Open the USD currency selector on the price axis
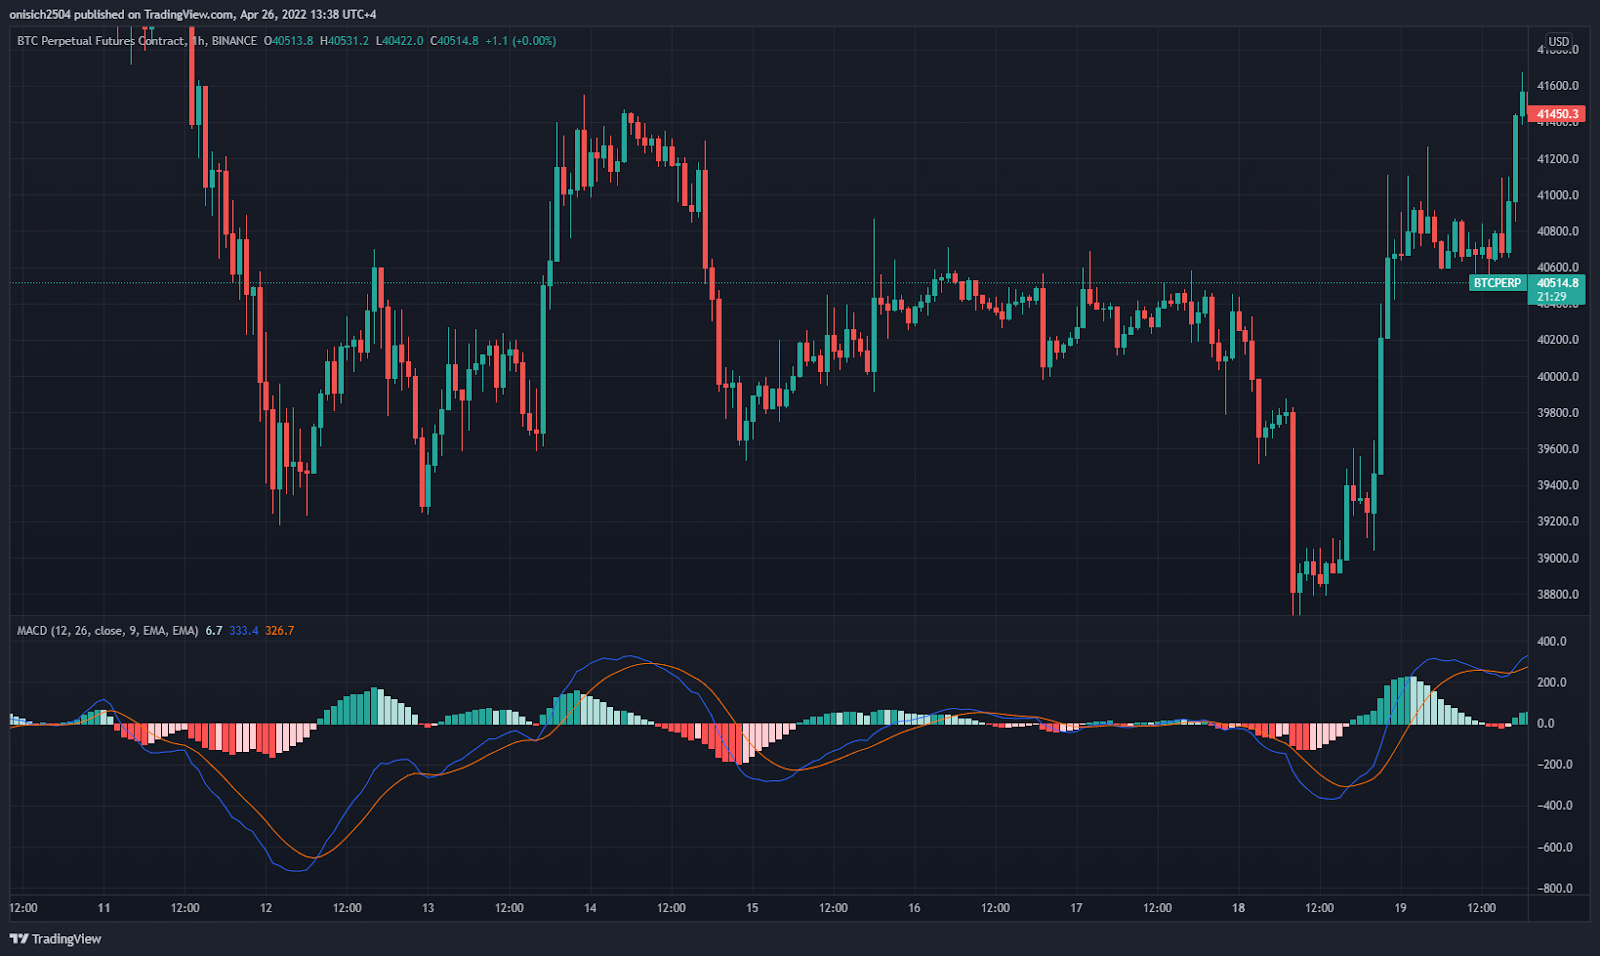This screenshot has height=956, width=1600. [1558, 42]
